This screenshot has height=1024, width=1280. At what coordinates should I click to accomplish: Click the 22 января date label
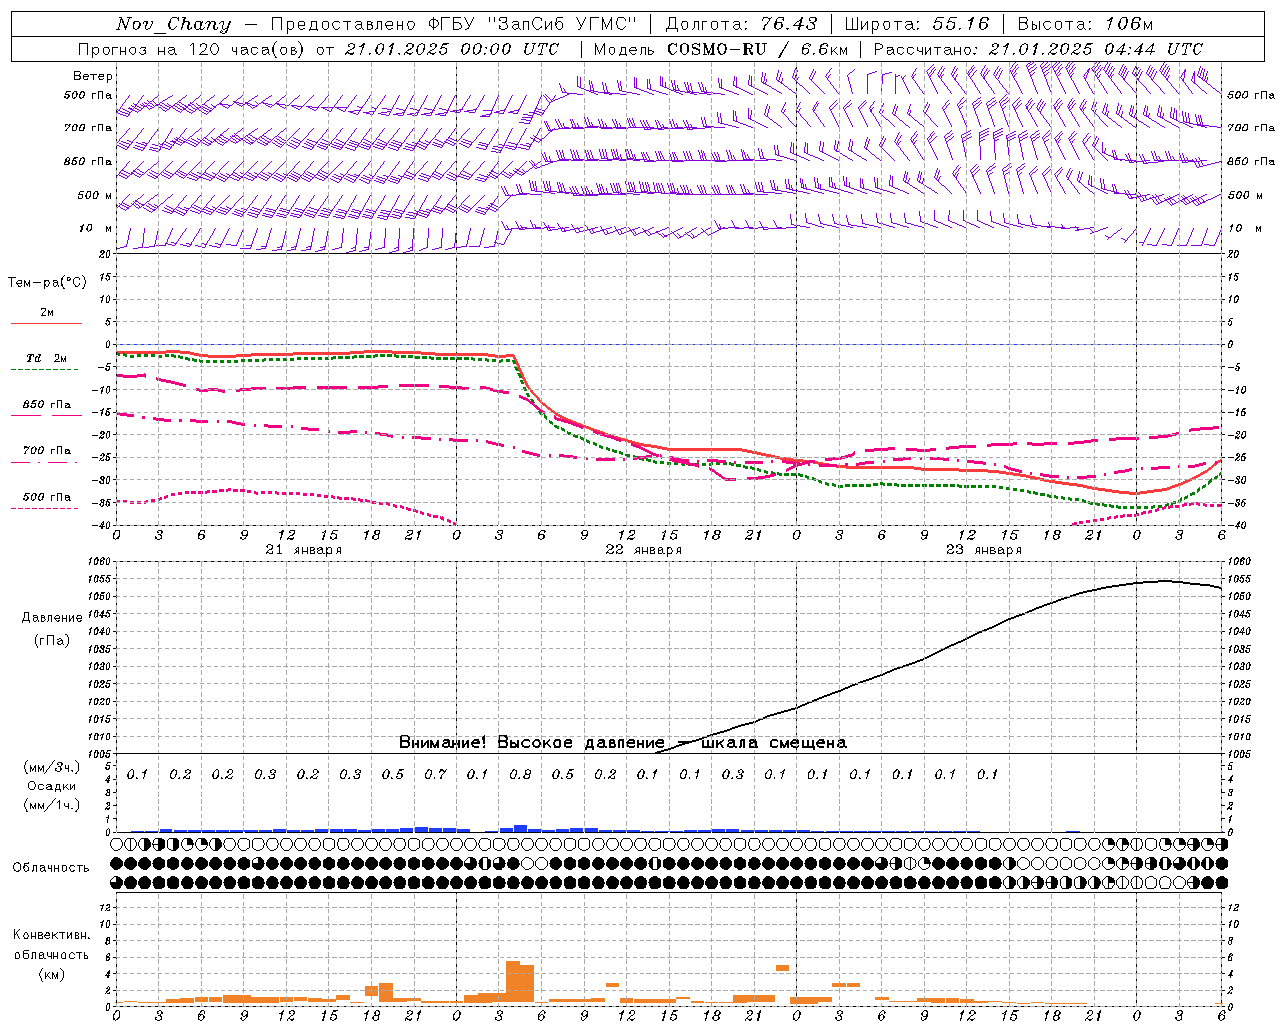(x=644, y=550)
